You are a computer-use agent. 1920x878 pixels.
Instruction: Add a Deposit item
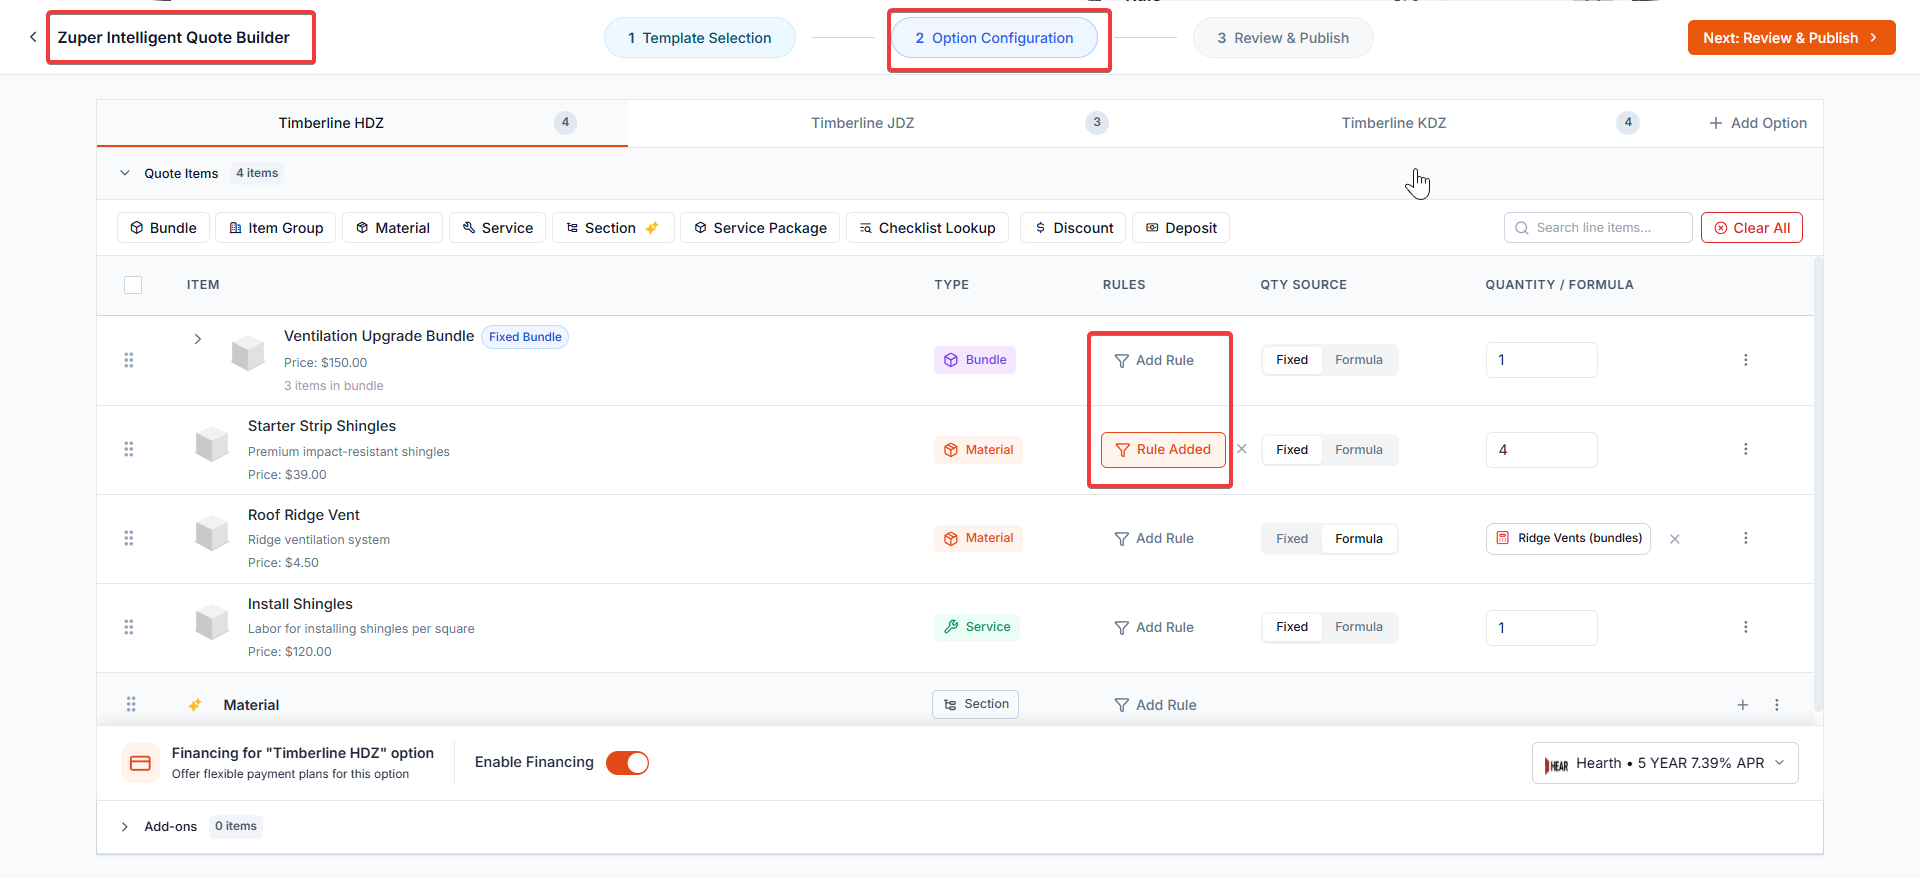pos(1181,228)
